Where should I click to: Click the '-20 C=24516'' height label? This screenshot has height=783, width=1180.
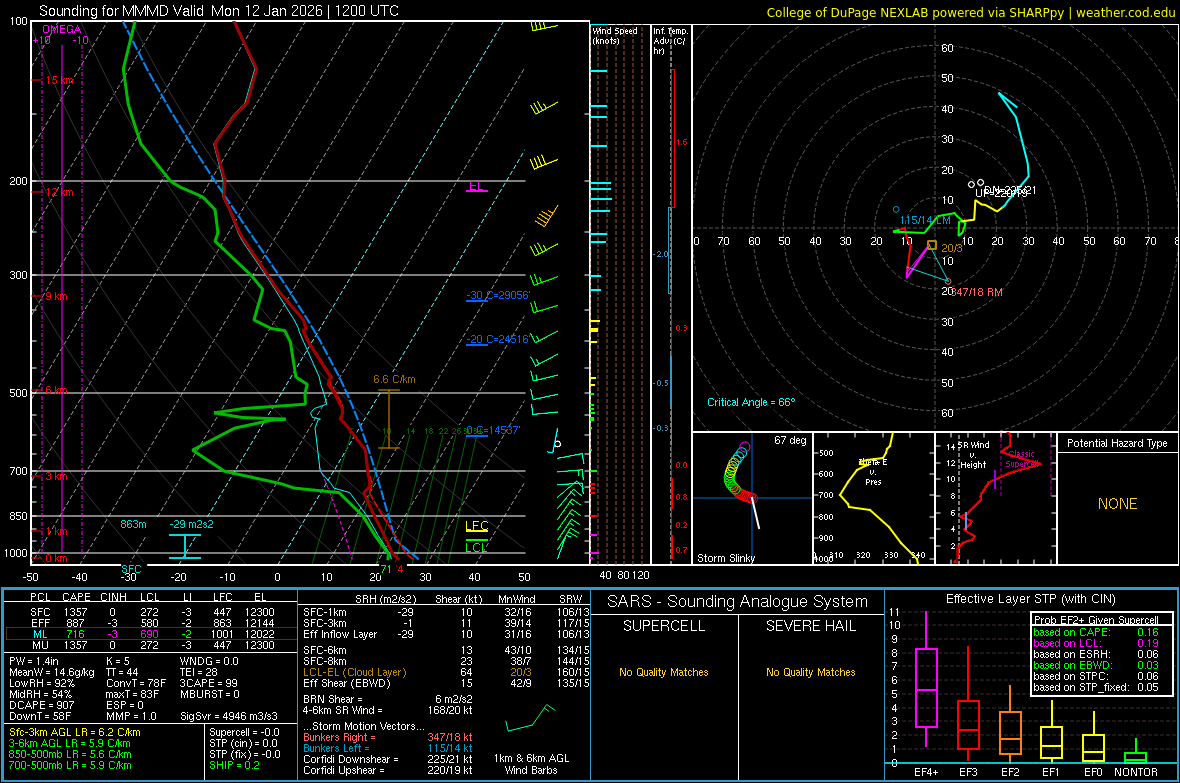pyautogui.click(x=498, y=339)
